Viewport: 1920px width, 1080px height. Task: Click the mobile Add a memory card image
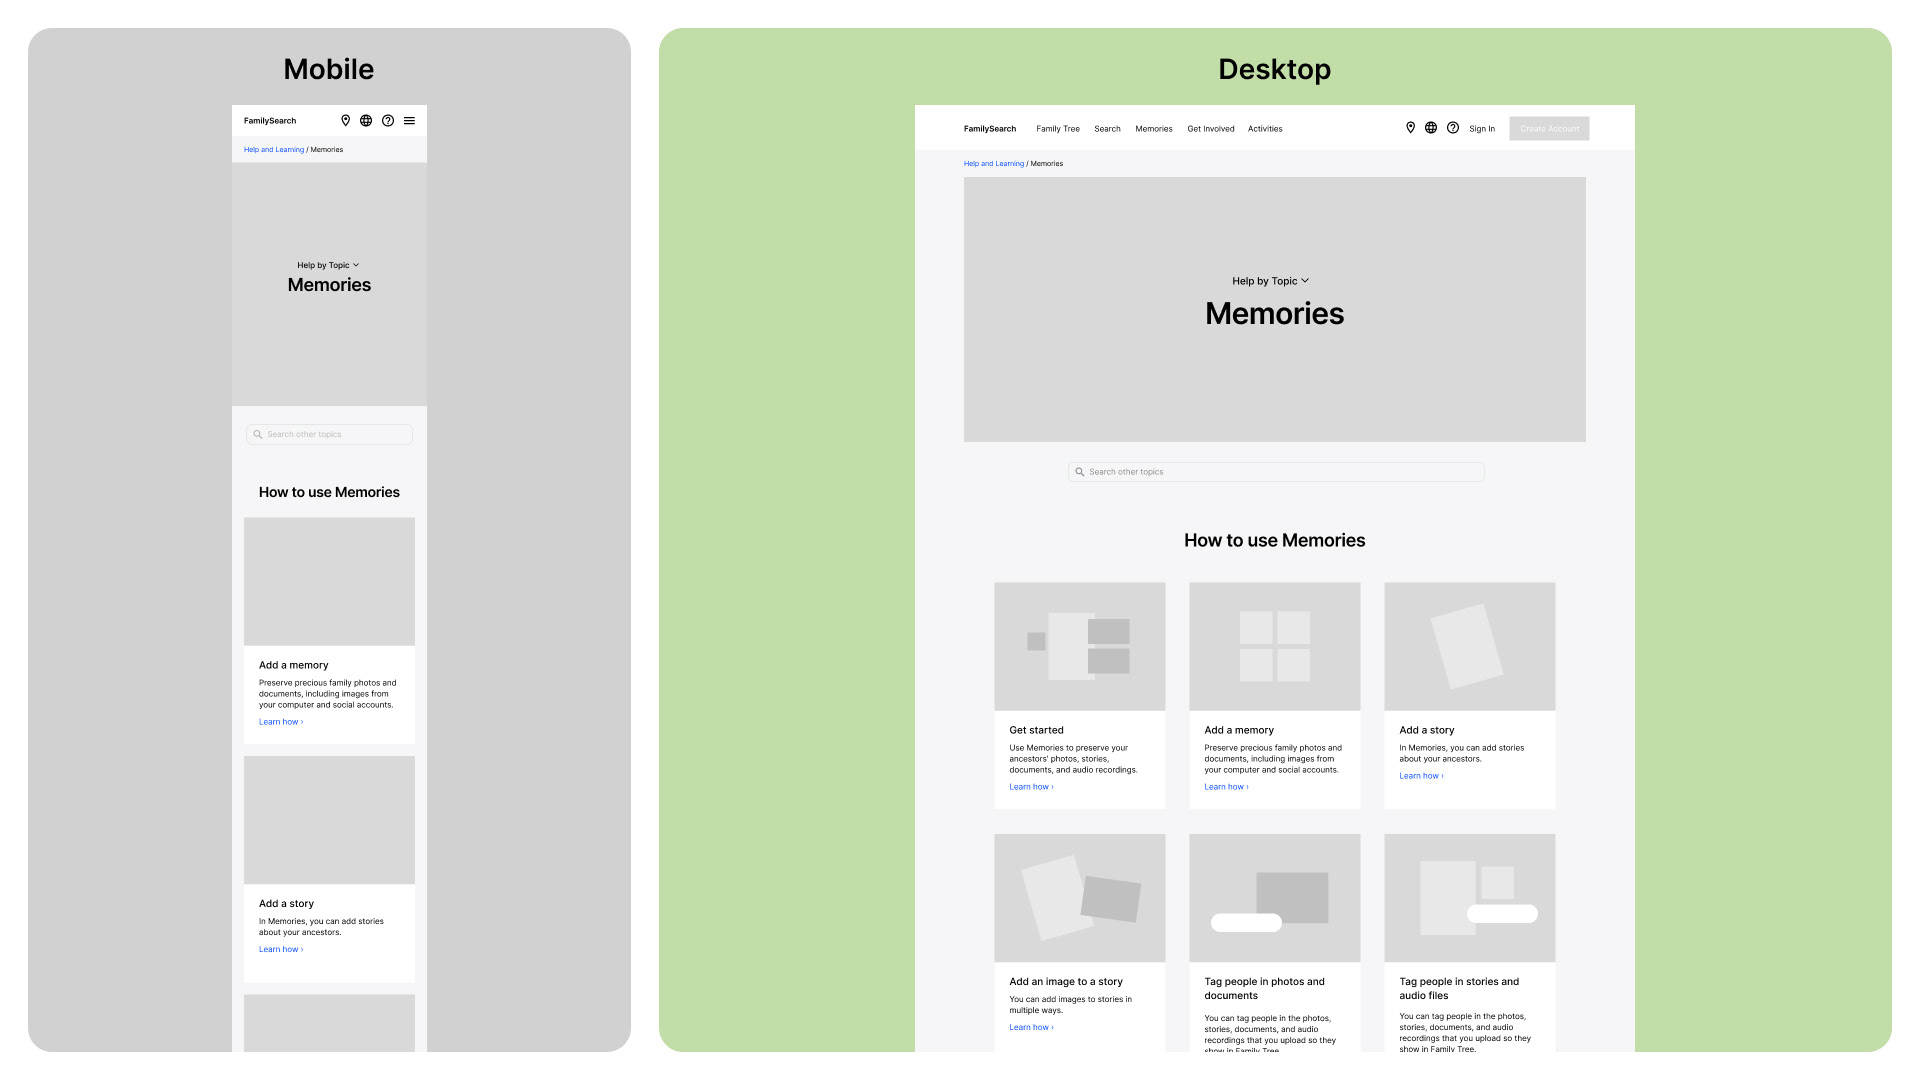click(x=329, y=582)
